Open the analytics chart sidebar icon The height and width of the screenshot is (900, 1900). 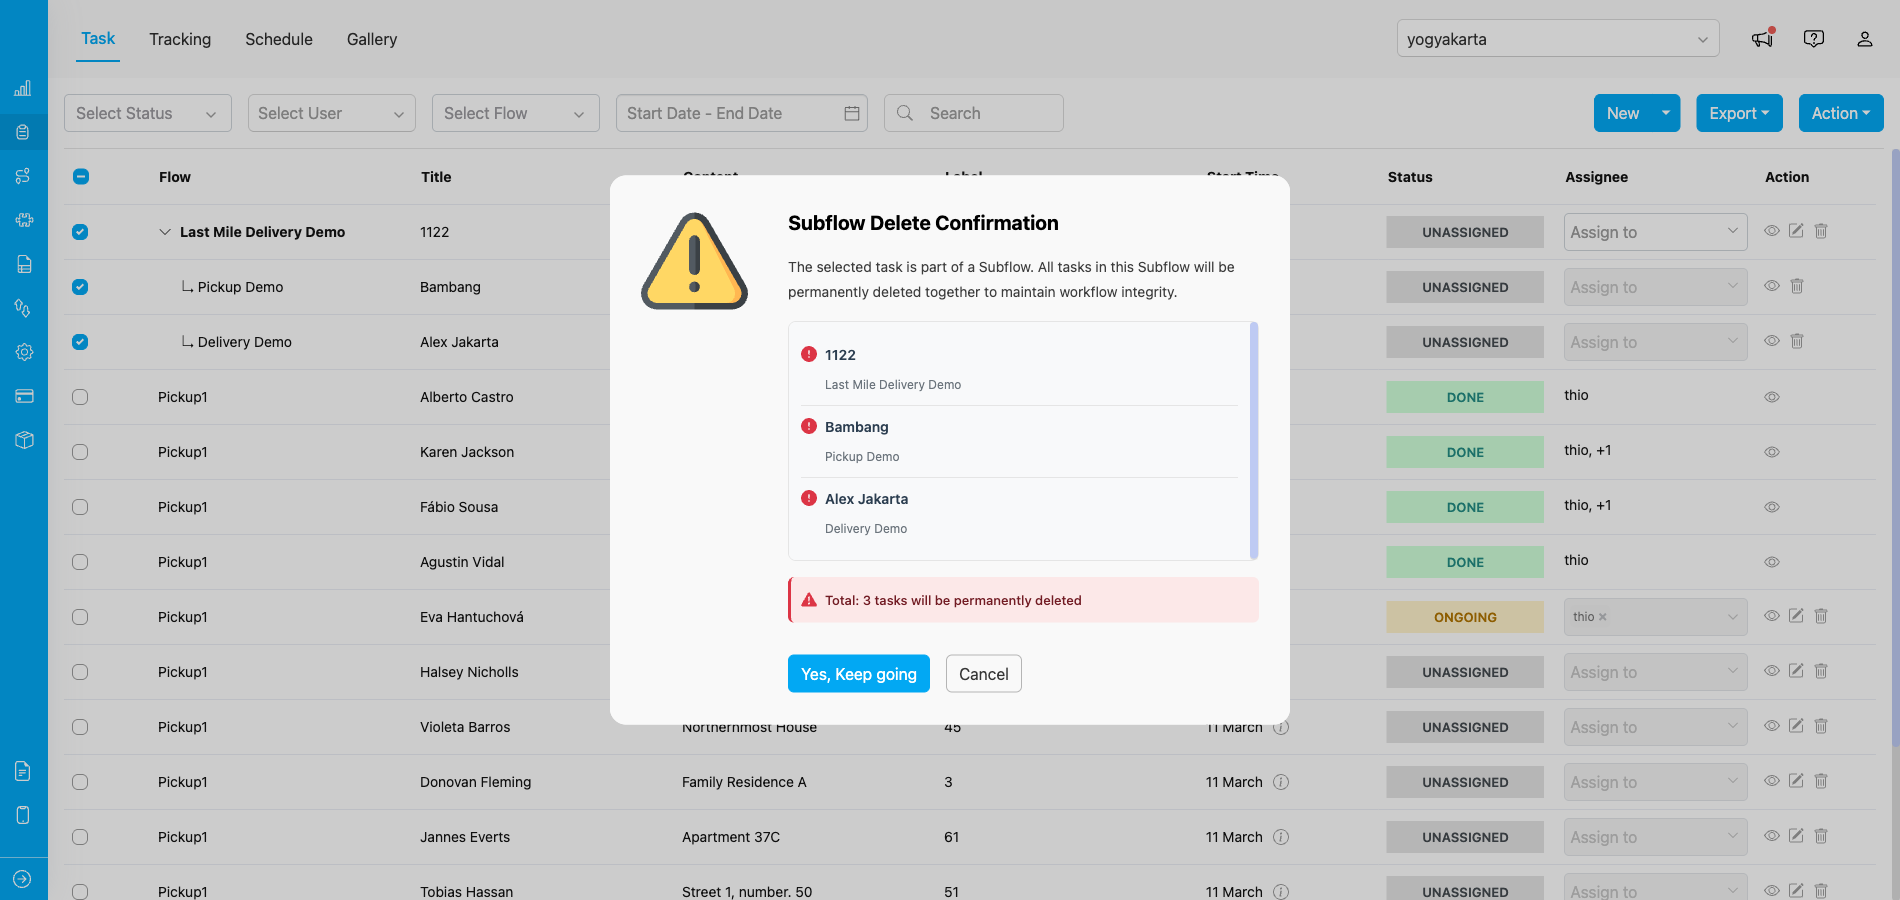point(23,88)
